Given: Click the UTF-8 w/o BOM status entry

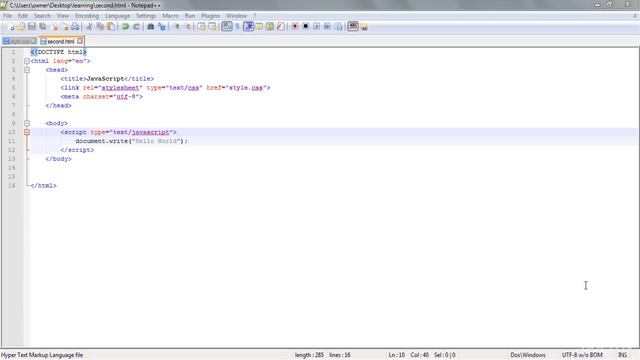Looking at the screenshot, I should coord(582,355).
